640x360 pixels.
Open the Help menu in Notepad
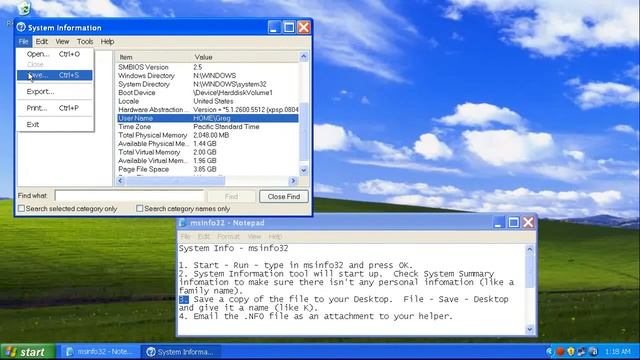pos(275,236)
